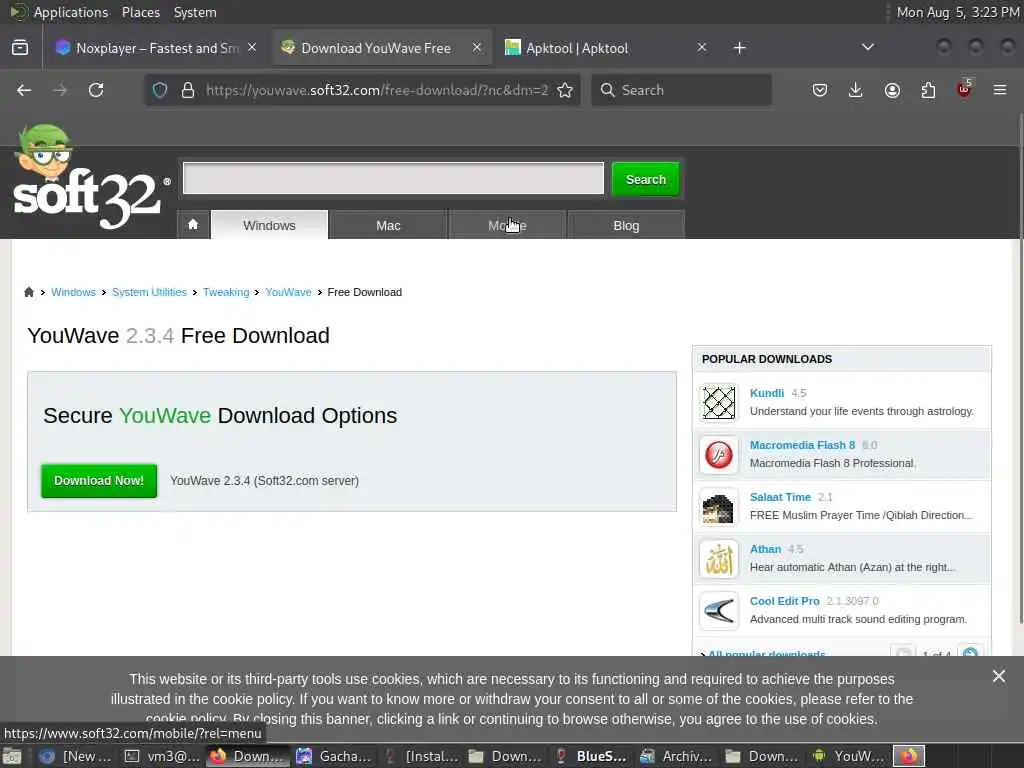Open the Blog tab
This screenshot has height=768, width=1024.
[626, 225]
